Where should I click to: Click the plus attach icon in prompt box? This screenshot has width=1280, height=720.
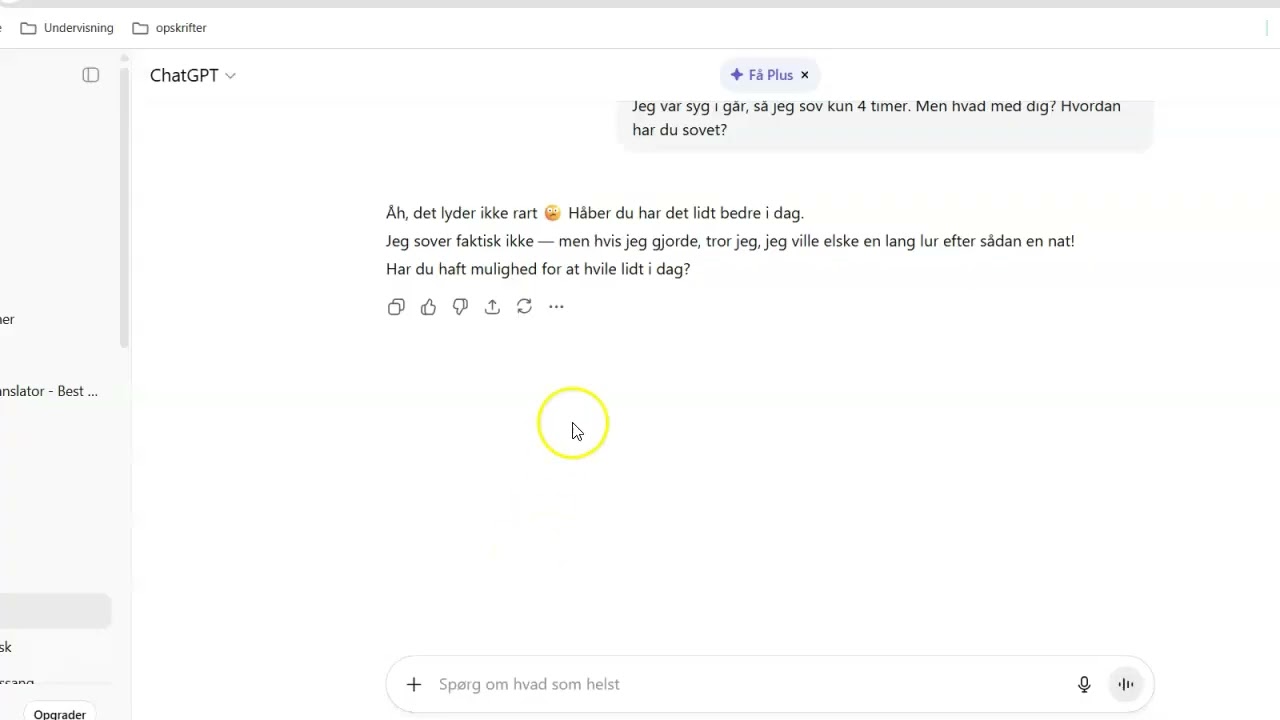[414, 684]
